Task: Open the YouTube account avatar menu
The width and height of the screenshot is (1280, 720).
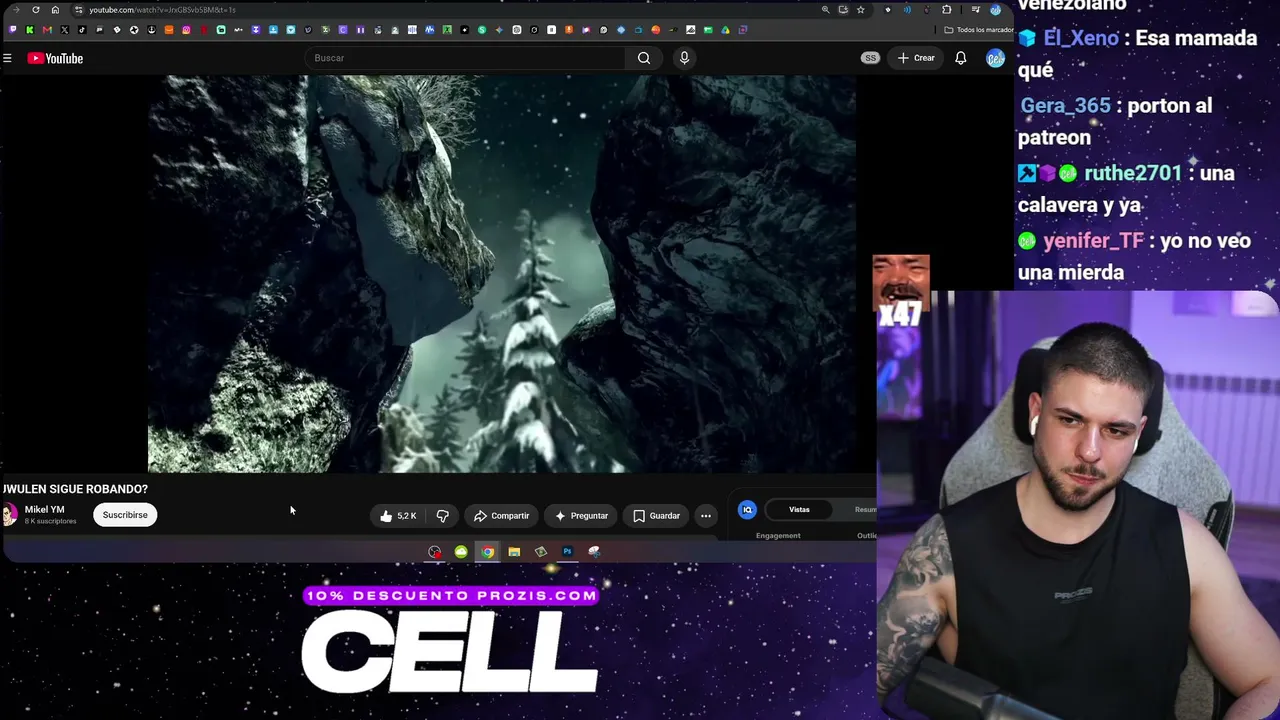Action: (995, 58)
